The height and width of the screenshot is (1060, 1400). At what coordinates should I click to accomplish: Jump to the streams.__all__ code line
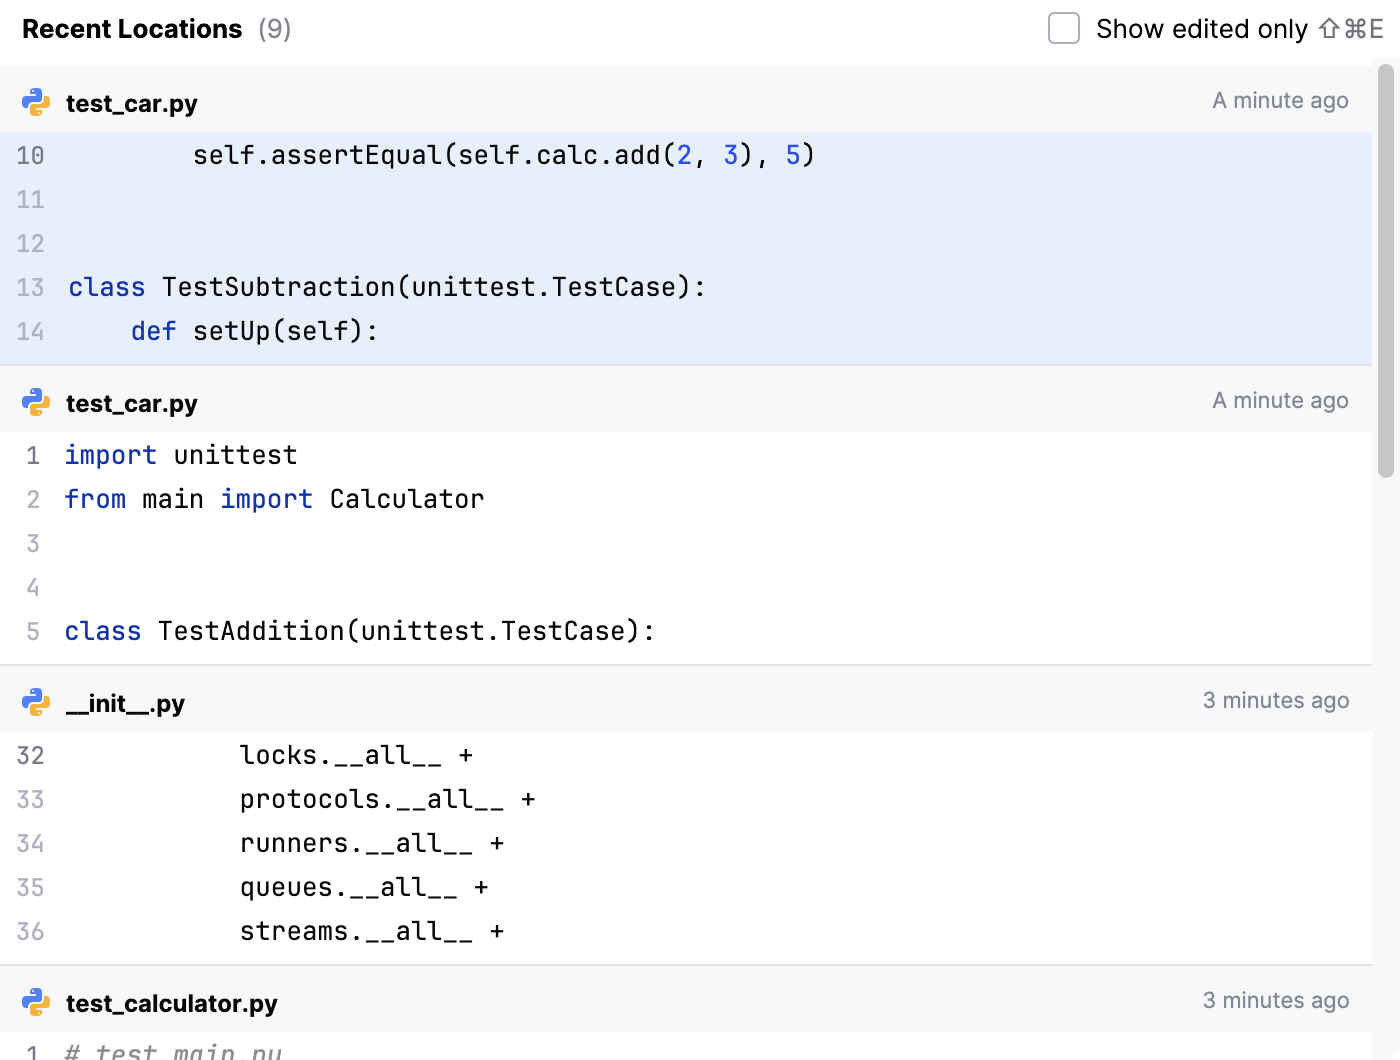371,931
